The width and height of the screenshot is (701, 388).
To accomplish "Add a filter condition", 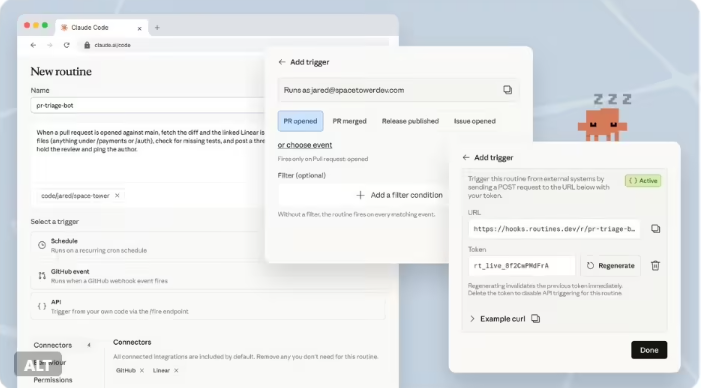I will tap(363, 195).
